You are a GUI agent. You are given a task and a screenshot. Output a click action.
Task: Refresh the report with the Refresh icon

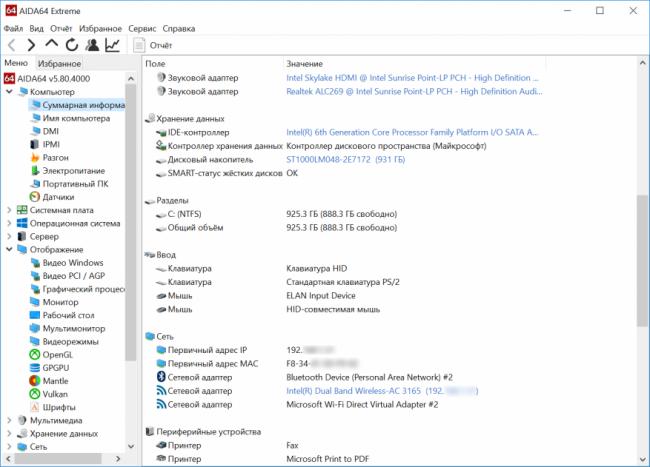click(x=72, y=45)
